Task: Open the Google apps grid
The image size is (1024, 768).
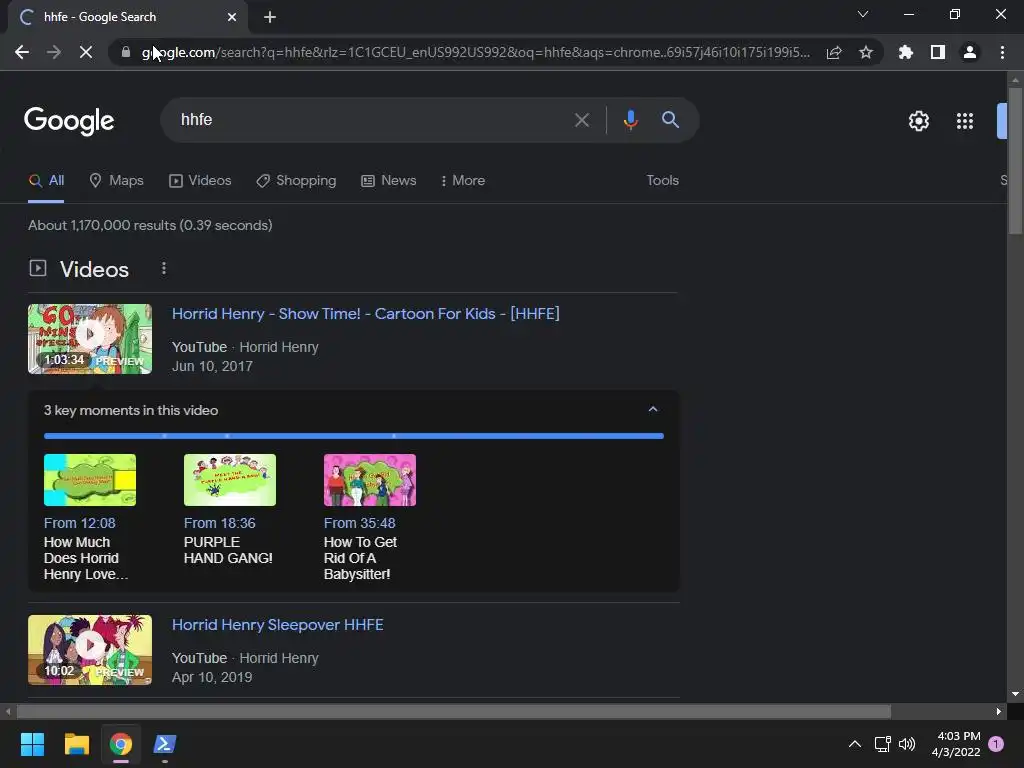Action: (x=965, y=121)
